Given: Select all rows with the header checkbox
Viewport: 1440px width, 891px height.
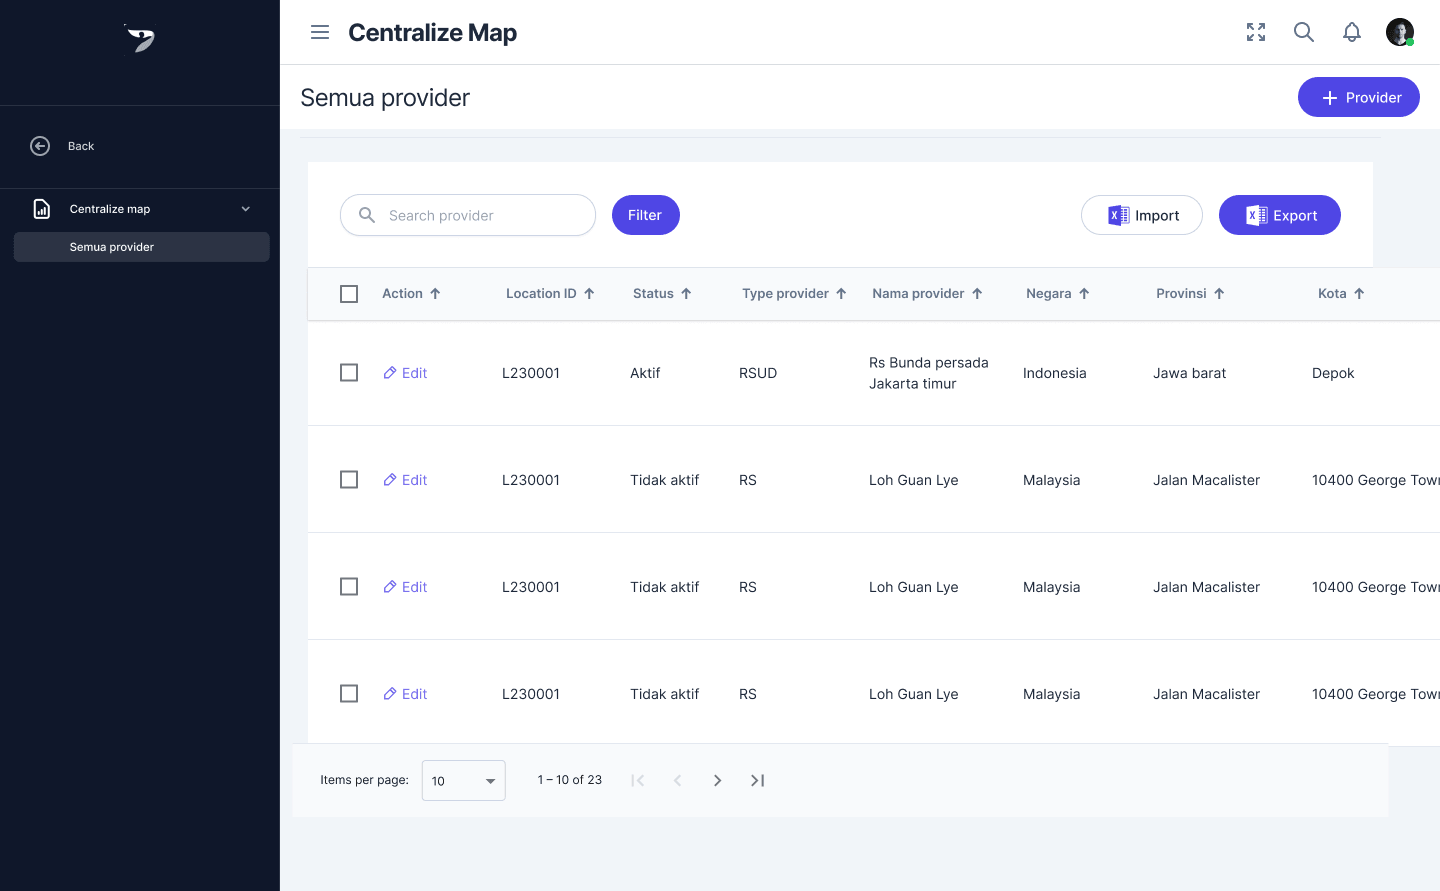Looking at the screenshot, I should click(349, 294).
